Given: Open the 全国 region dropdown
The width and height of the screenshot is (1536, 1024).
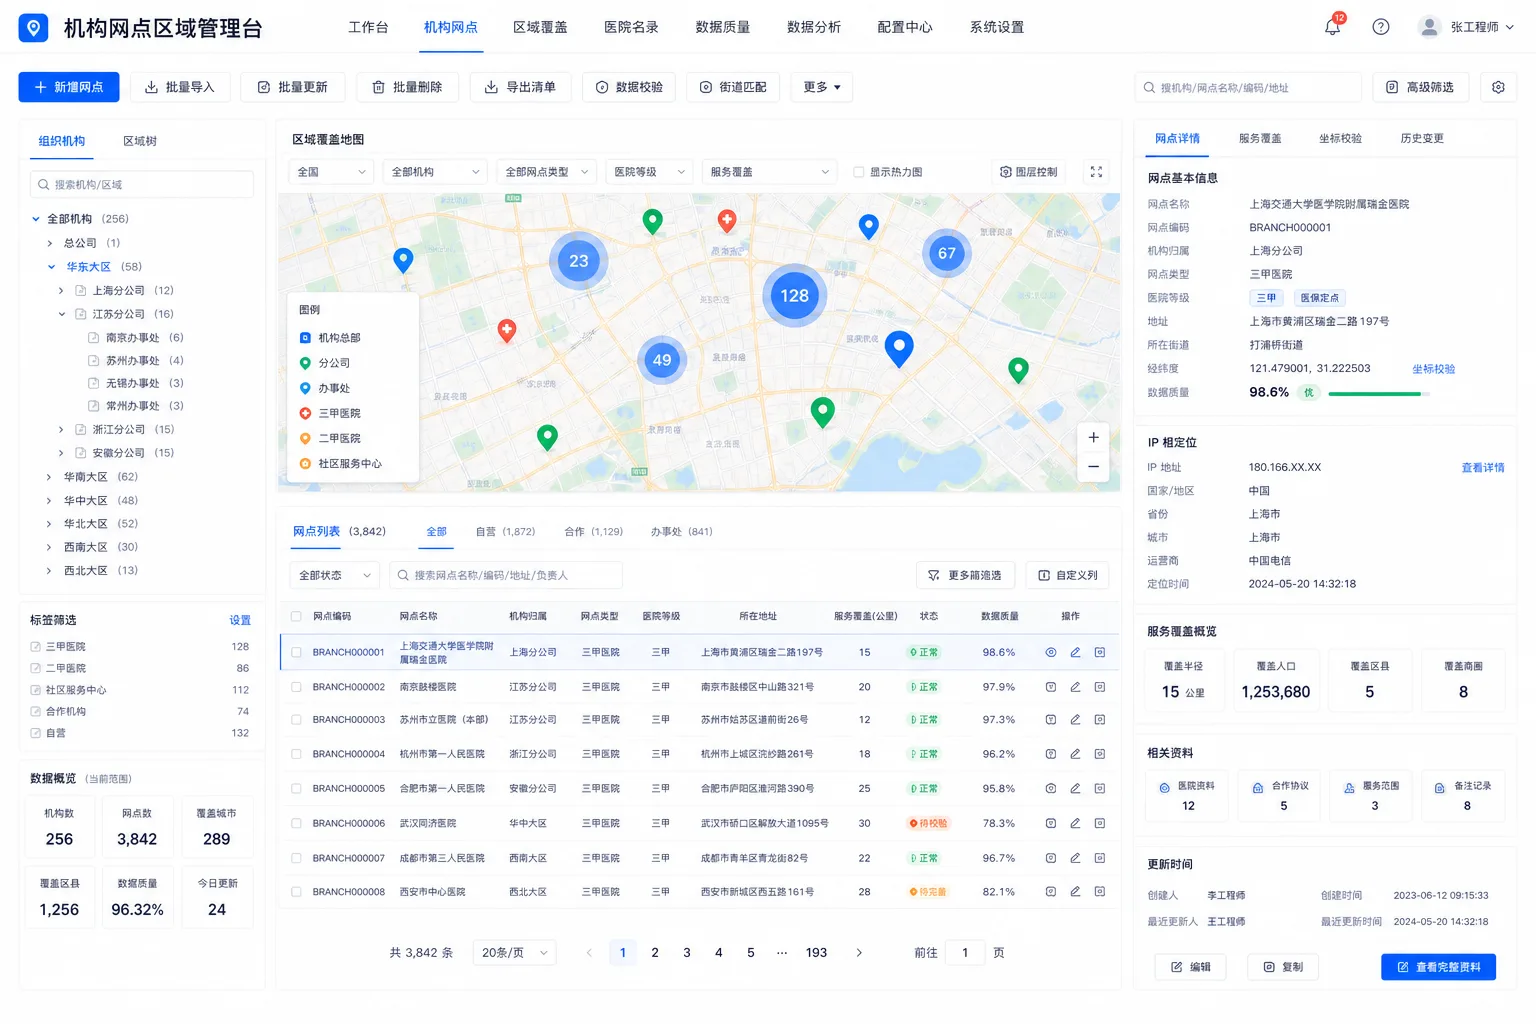Looking at the screenshot, I should [332, 172].
